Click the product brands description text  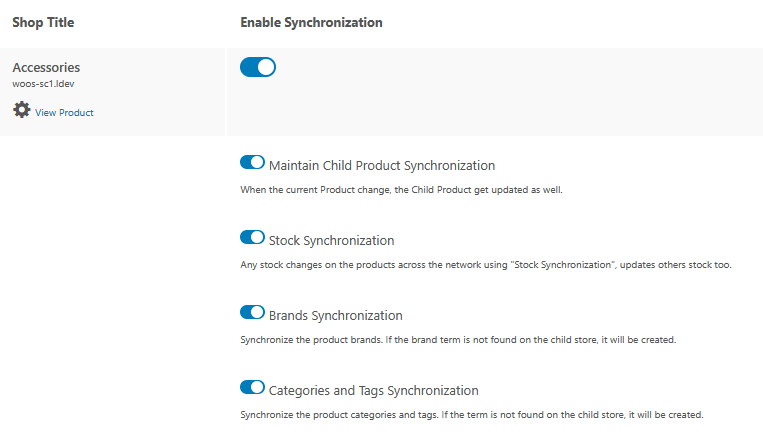458,340
